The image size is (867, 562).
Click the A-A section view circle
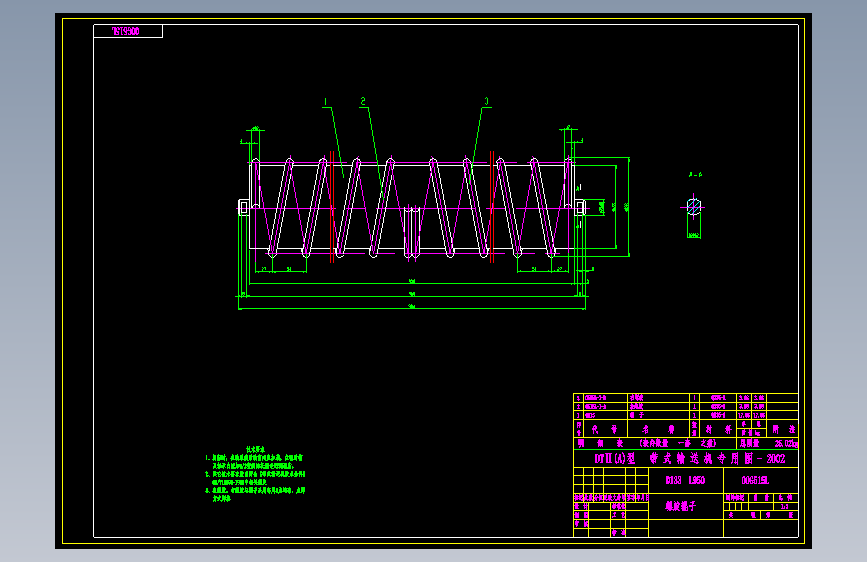(694, 207)
